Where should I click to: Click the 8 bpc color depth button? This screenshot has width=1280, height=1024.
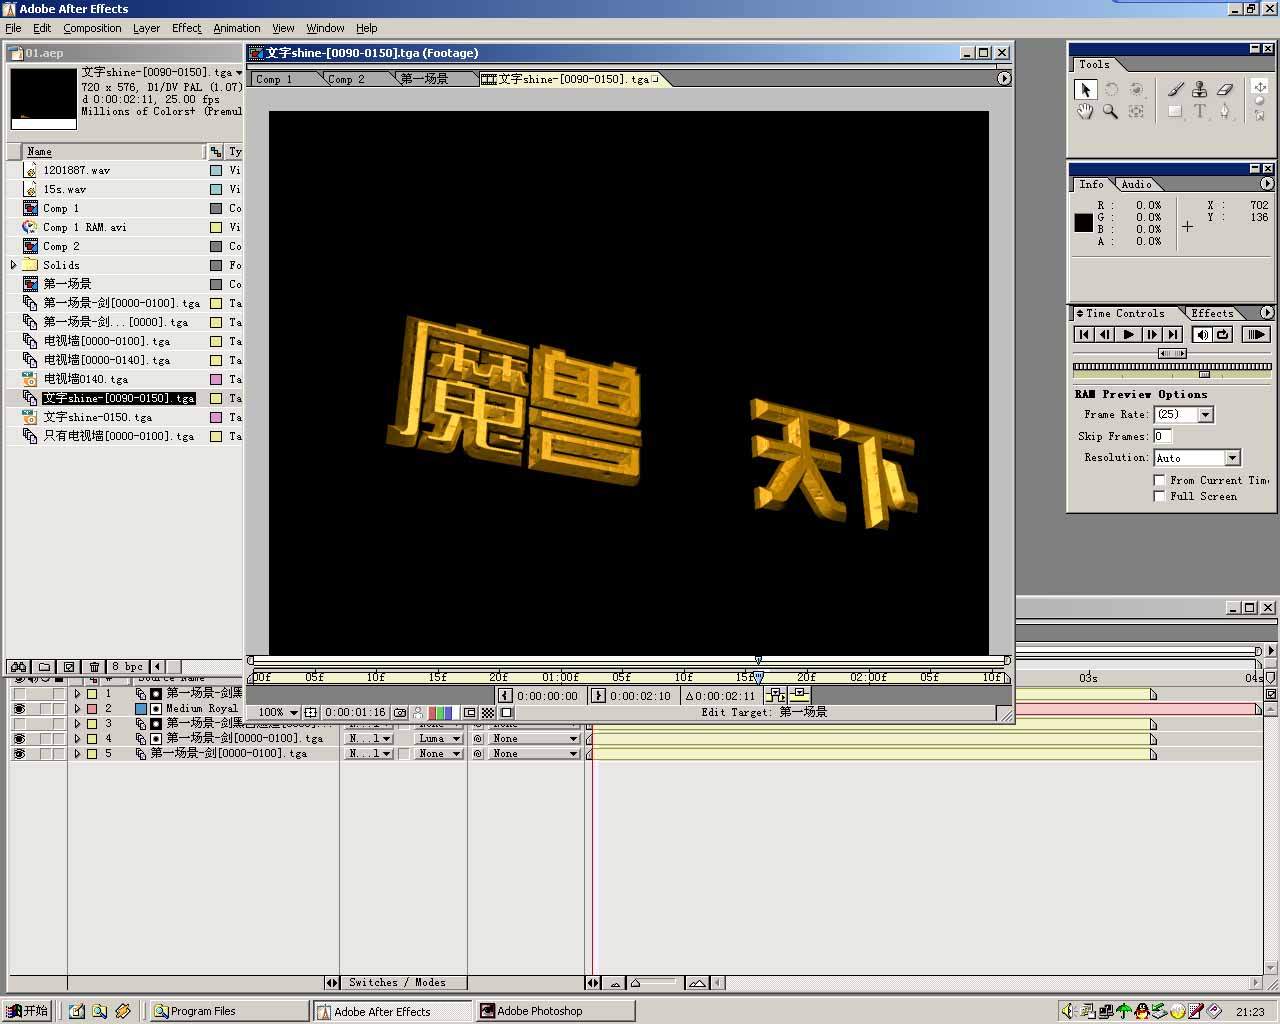coord(127,667)
